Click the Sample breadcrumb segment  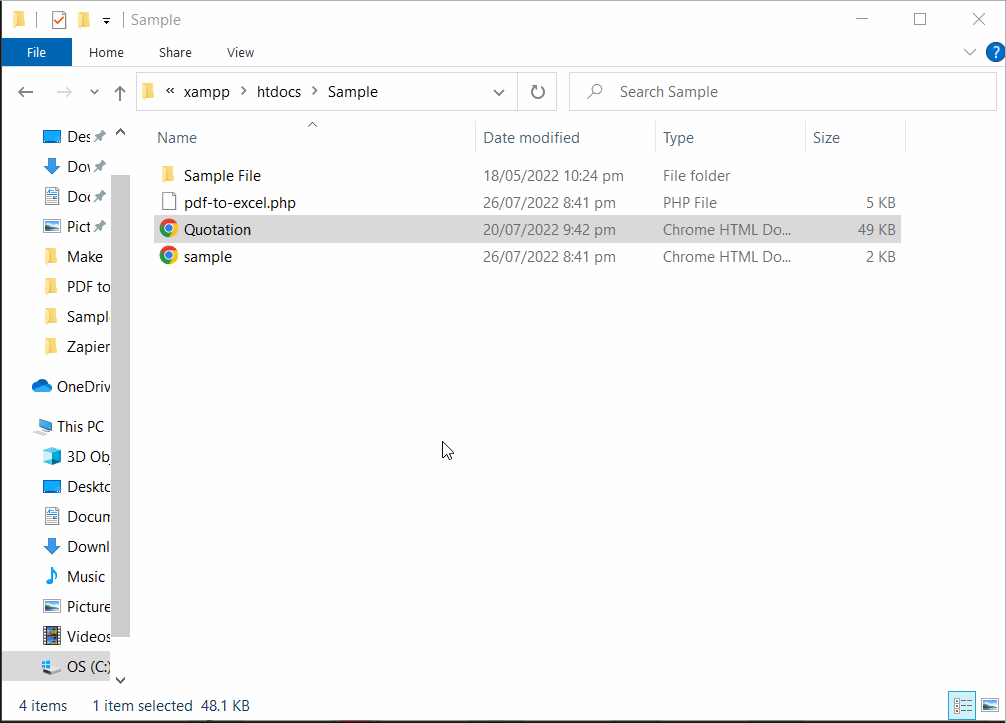tap(353, 92)
